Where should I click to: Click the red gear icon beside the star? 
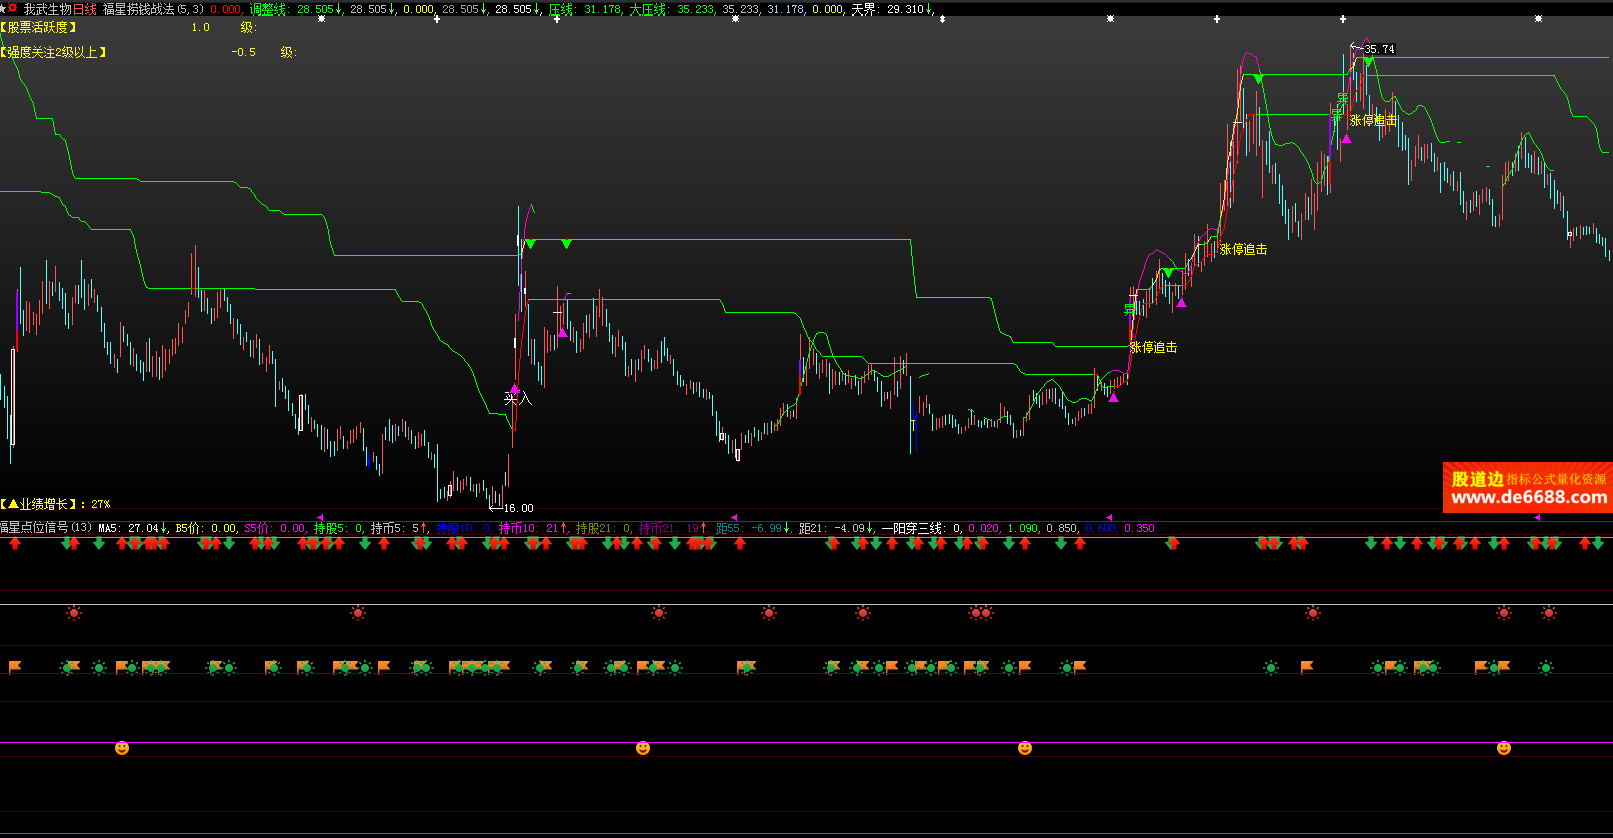[x=13, y=8]
